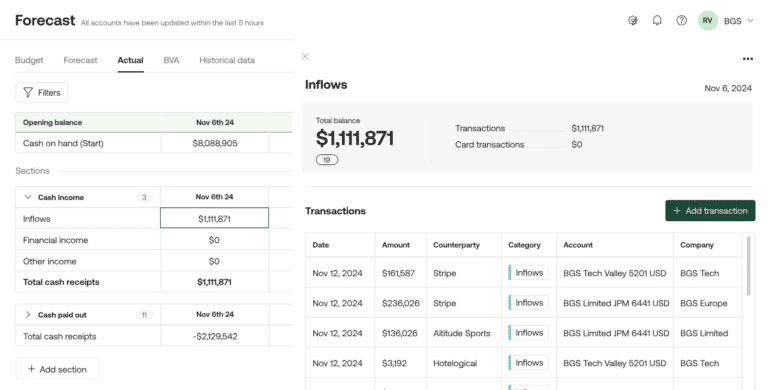Switch to the Budget tab
This screenshot has width=768, height=390.
pyautogui.click(x=29, y=60)
